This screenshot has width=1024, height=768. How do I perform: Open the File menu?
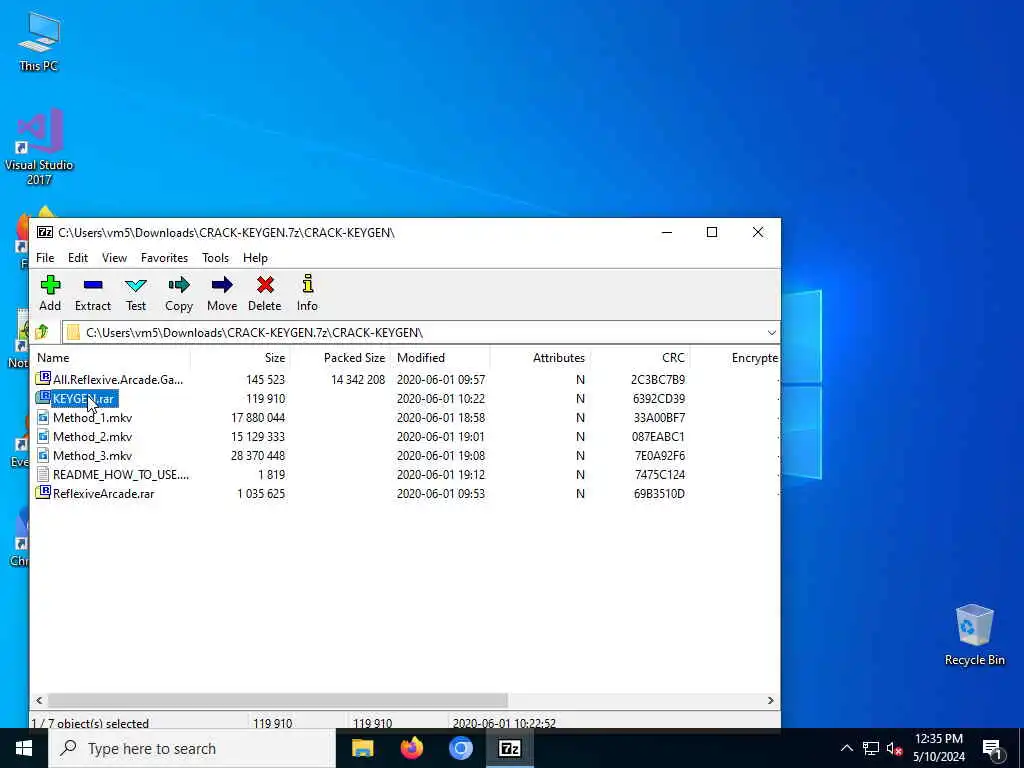45,258
